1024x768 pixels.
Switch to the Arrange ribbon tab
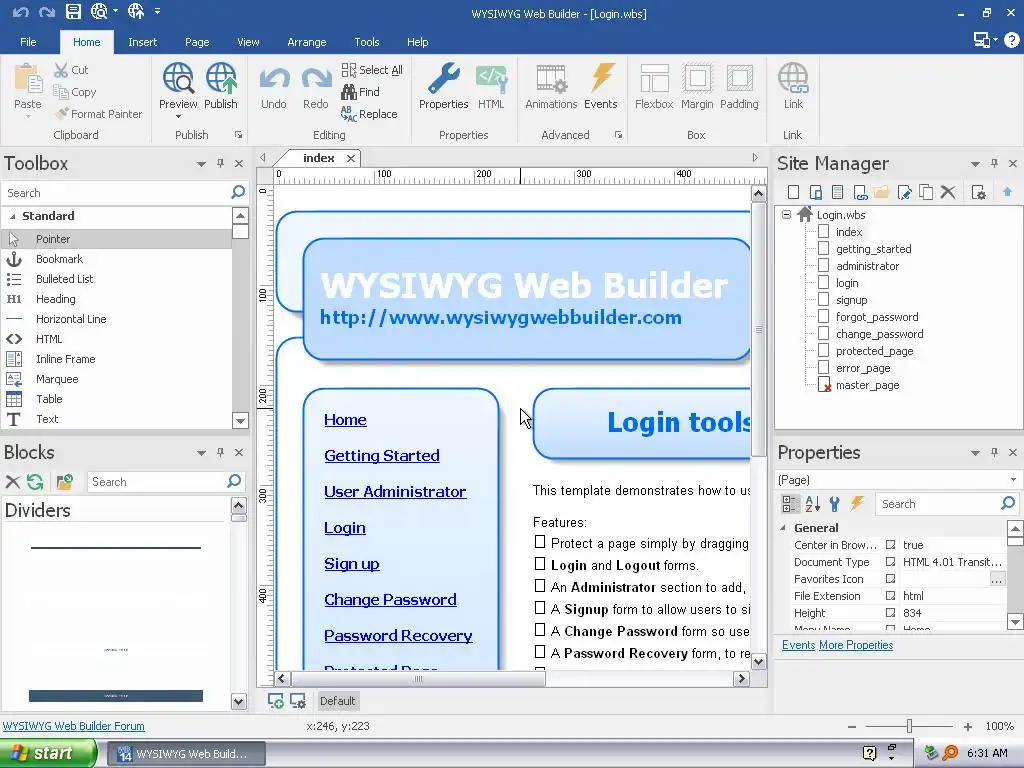point(306,42)
